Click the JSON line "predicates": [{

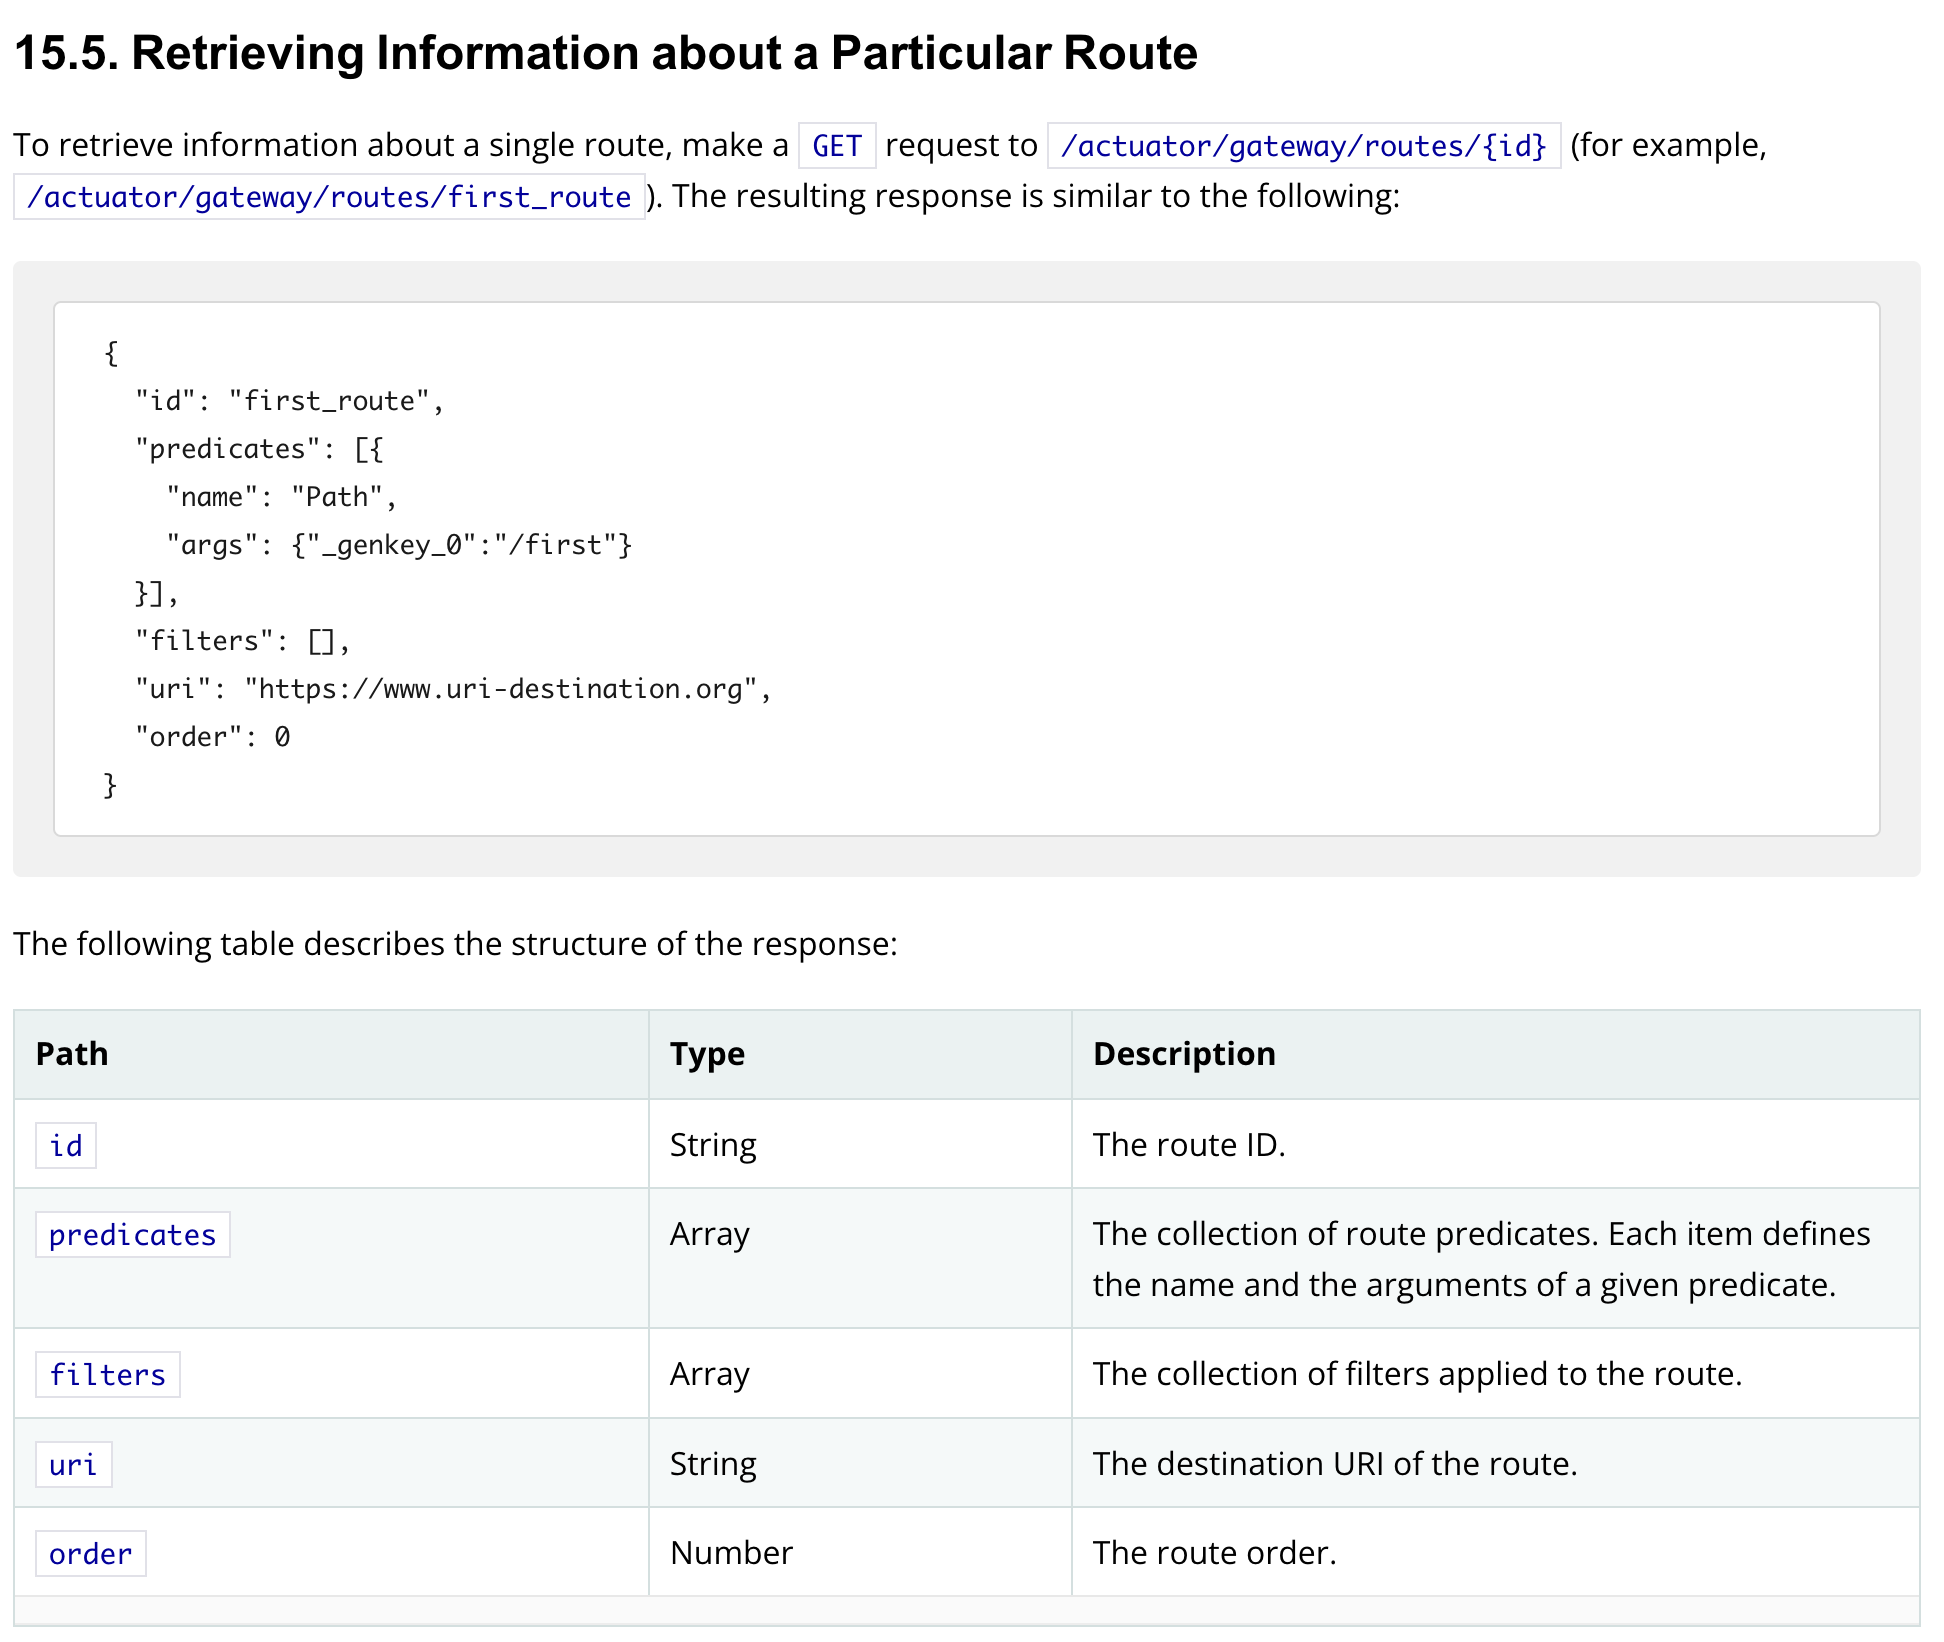point(259,449)
